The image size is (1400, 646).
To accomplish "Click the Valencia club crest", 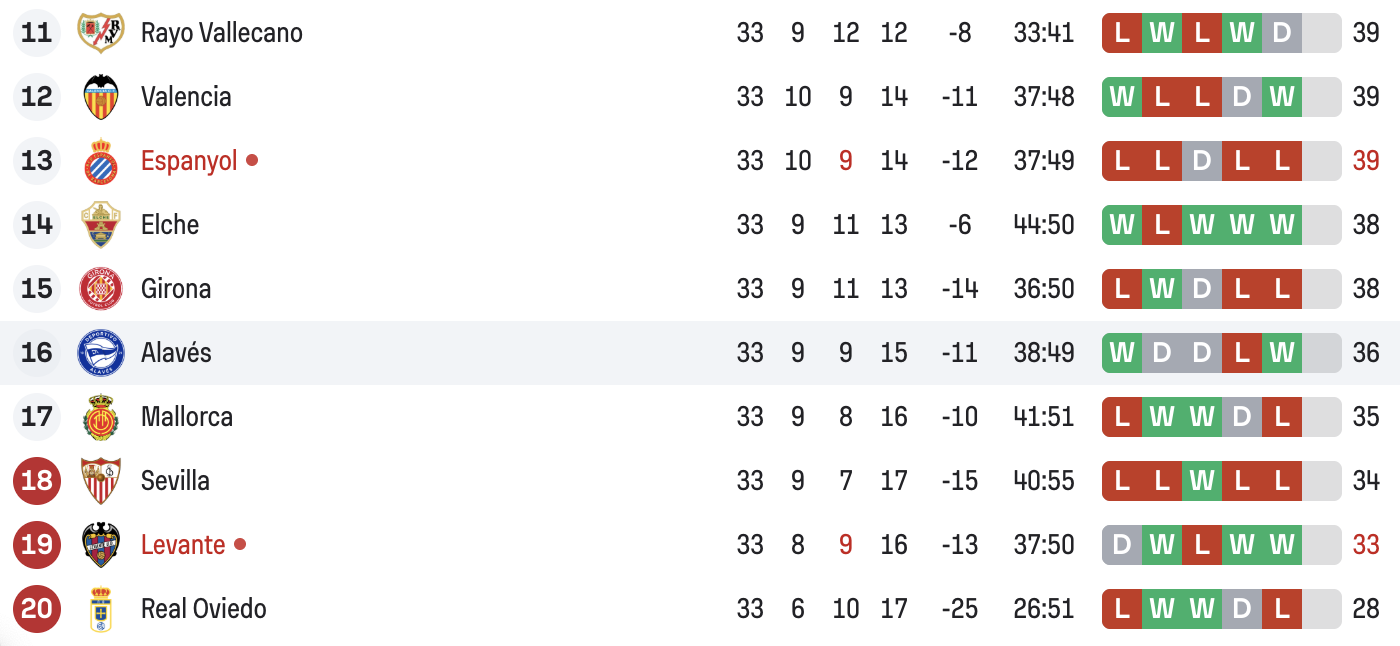I will [x=101, y=97].
